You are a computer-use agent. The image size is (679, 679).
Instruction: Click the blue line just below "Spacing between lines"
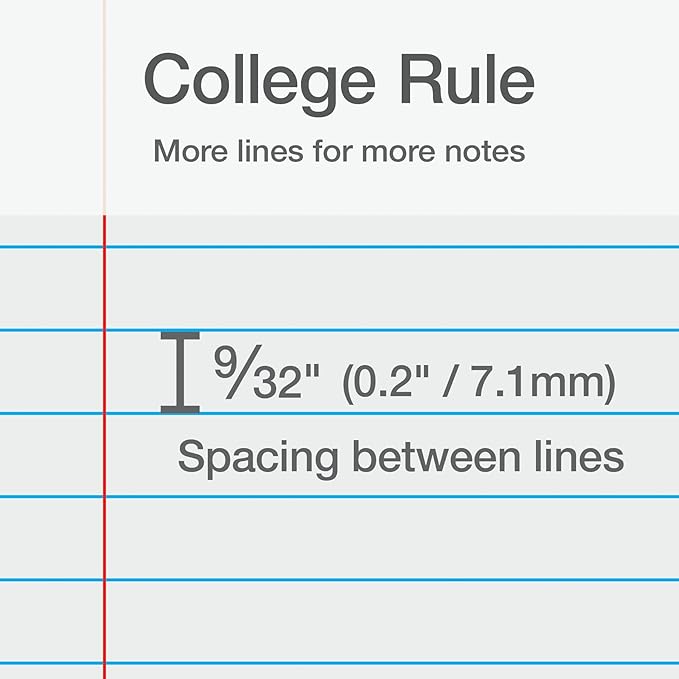(400, 496)
